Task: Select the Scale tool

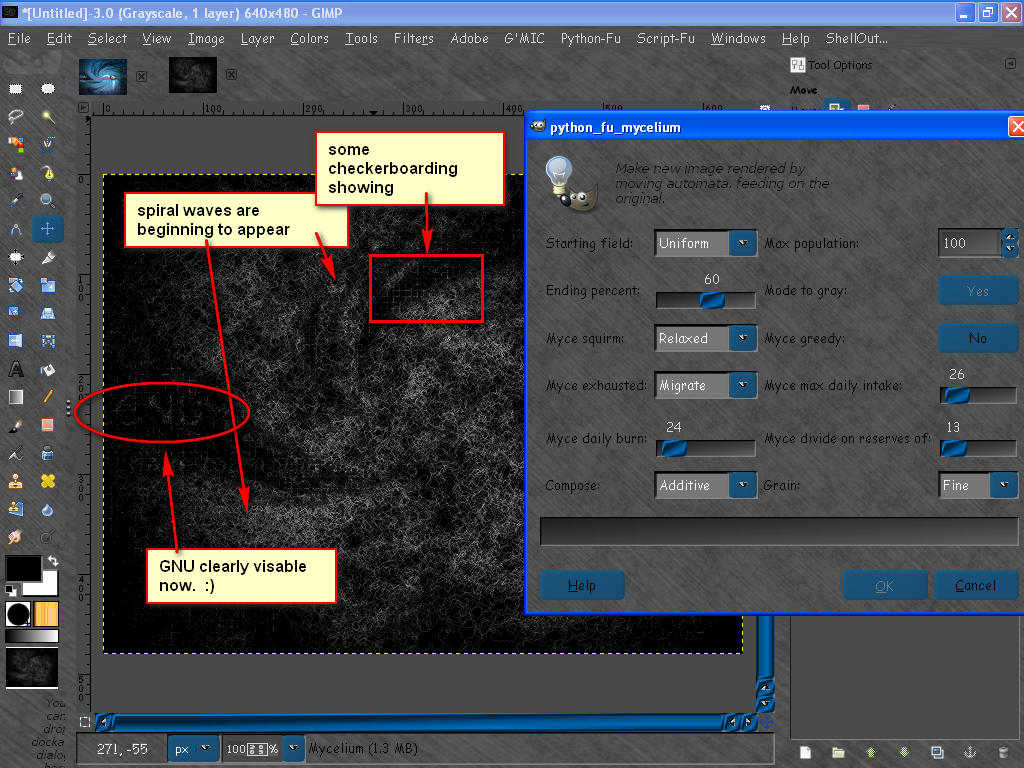Action: point(48,285)
